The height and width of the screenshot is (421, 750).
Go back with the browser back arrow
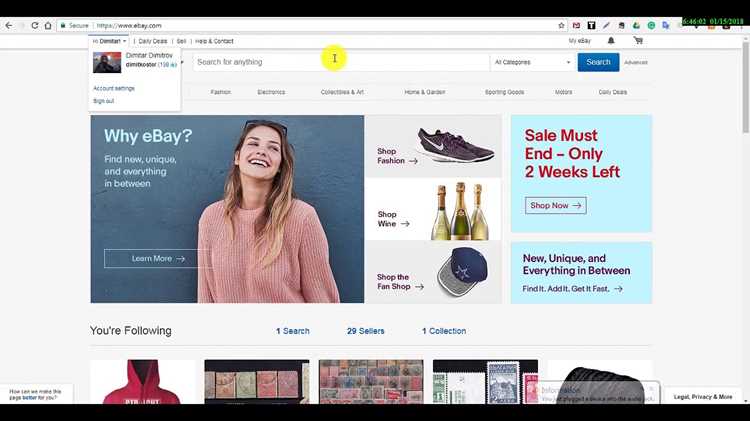click(9, 25)
